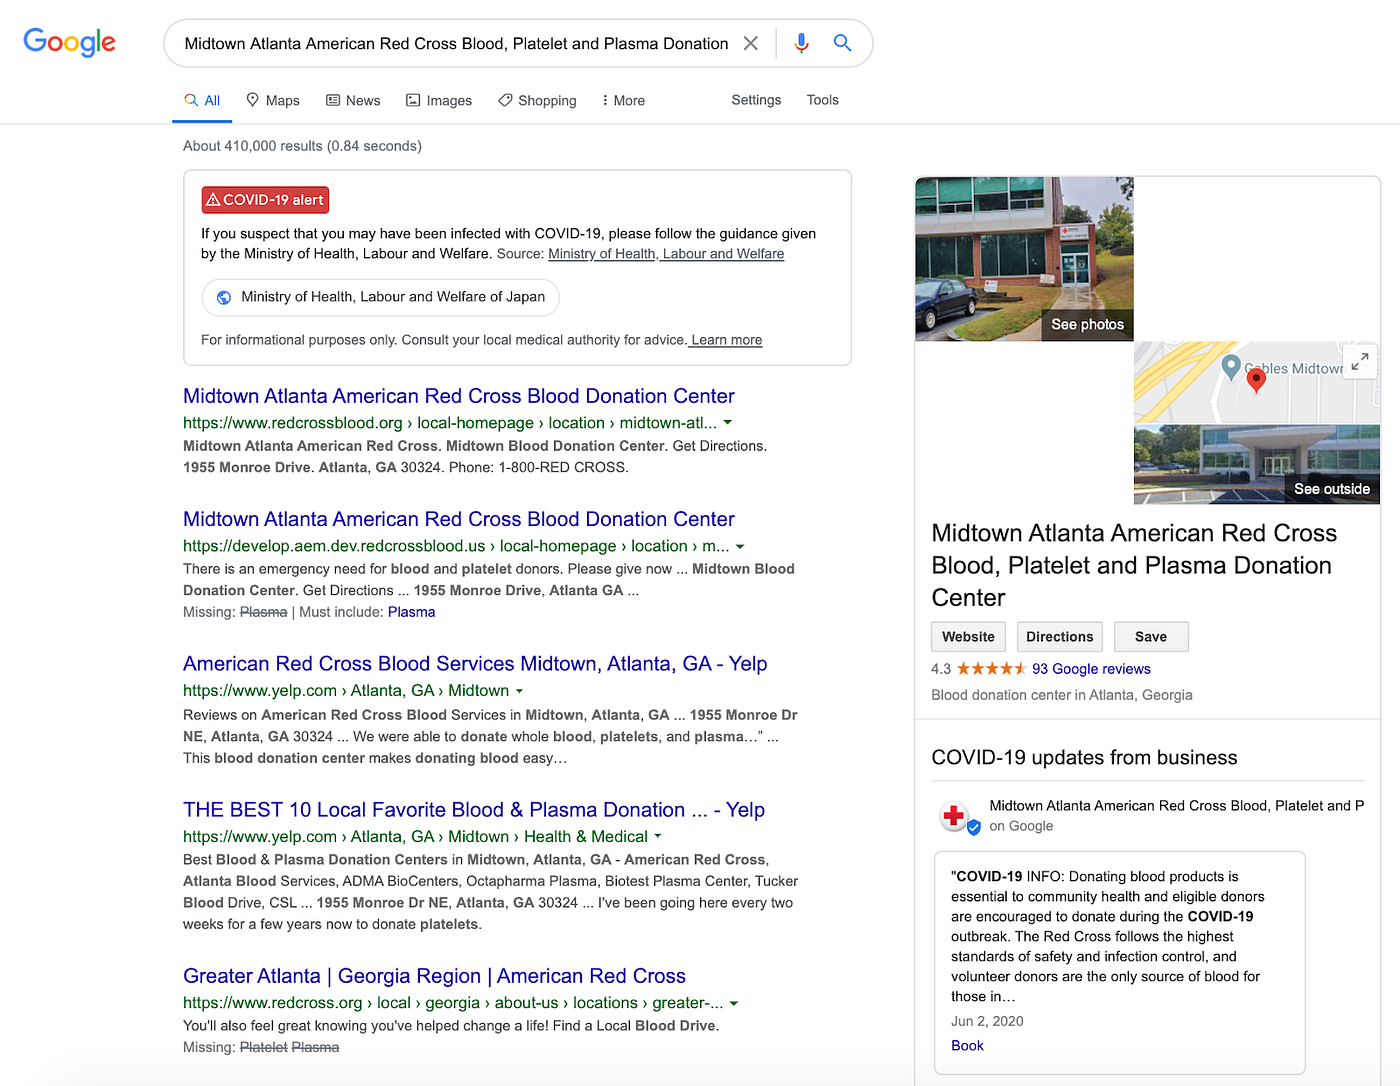Click 'Jun 2, 2020' post date
The height and width of the screenshot is (1086, 1400).
987,1021
